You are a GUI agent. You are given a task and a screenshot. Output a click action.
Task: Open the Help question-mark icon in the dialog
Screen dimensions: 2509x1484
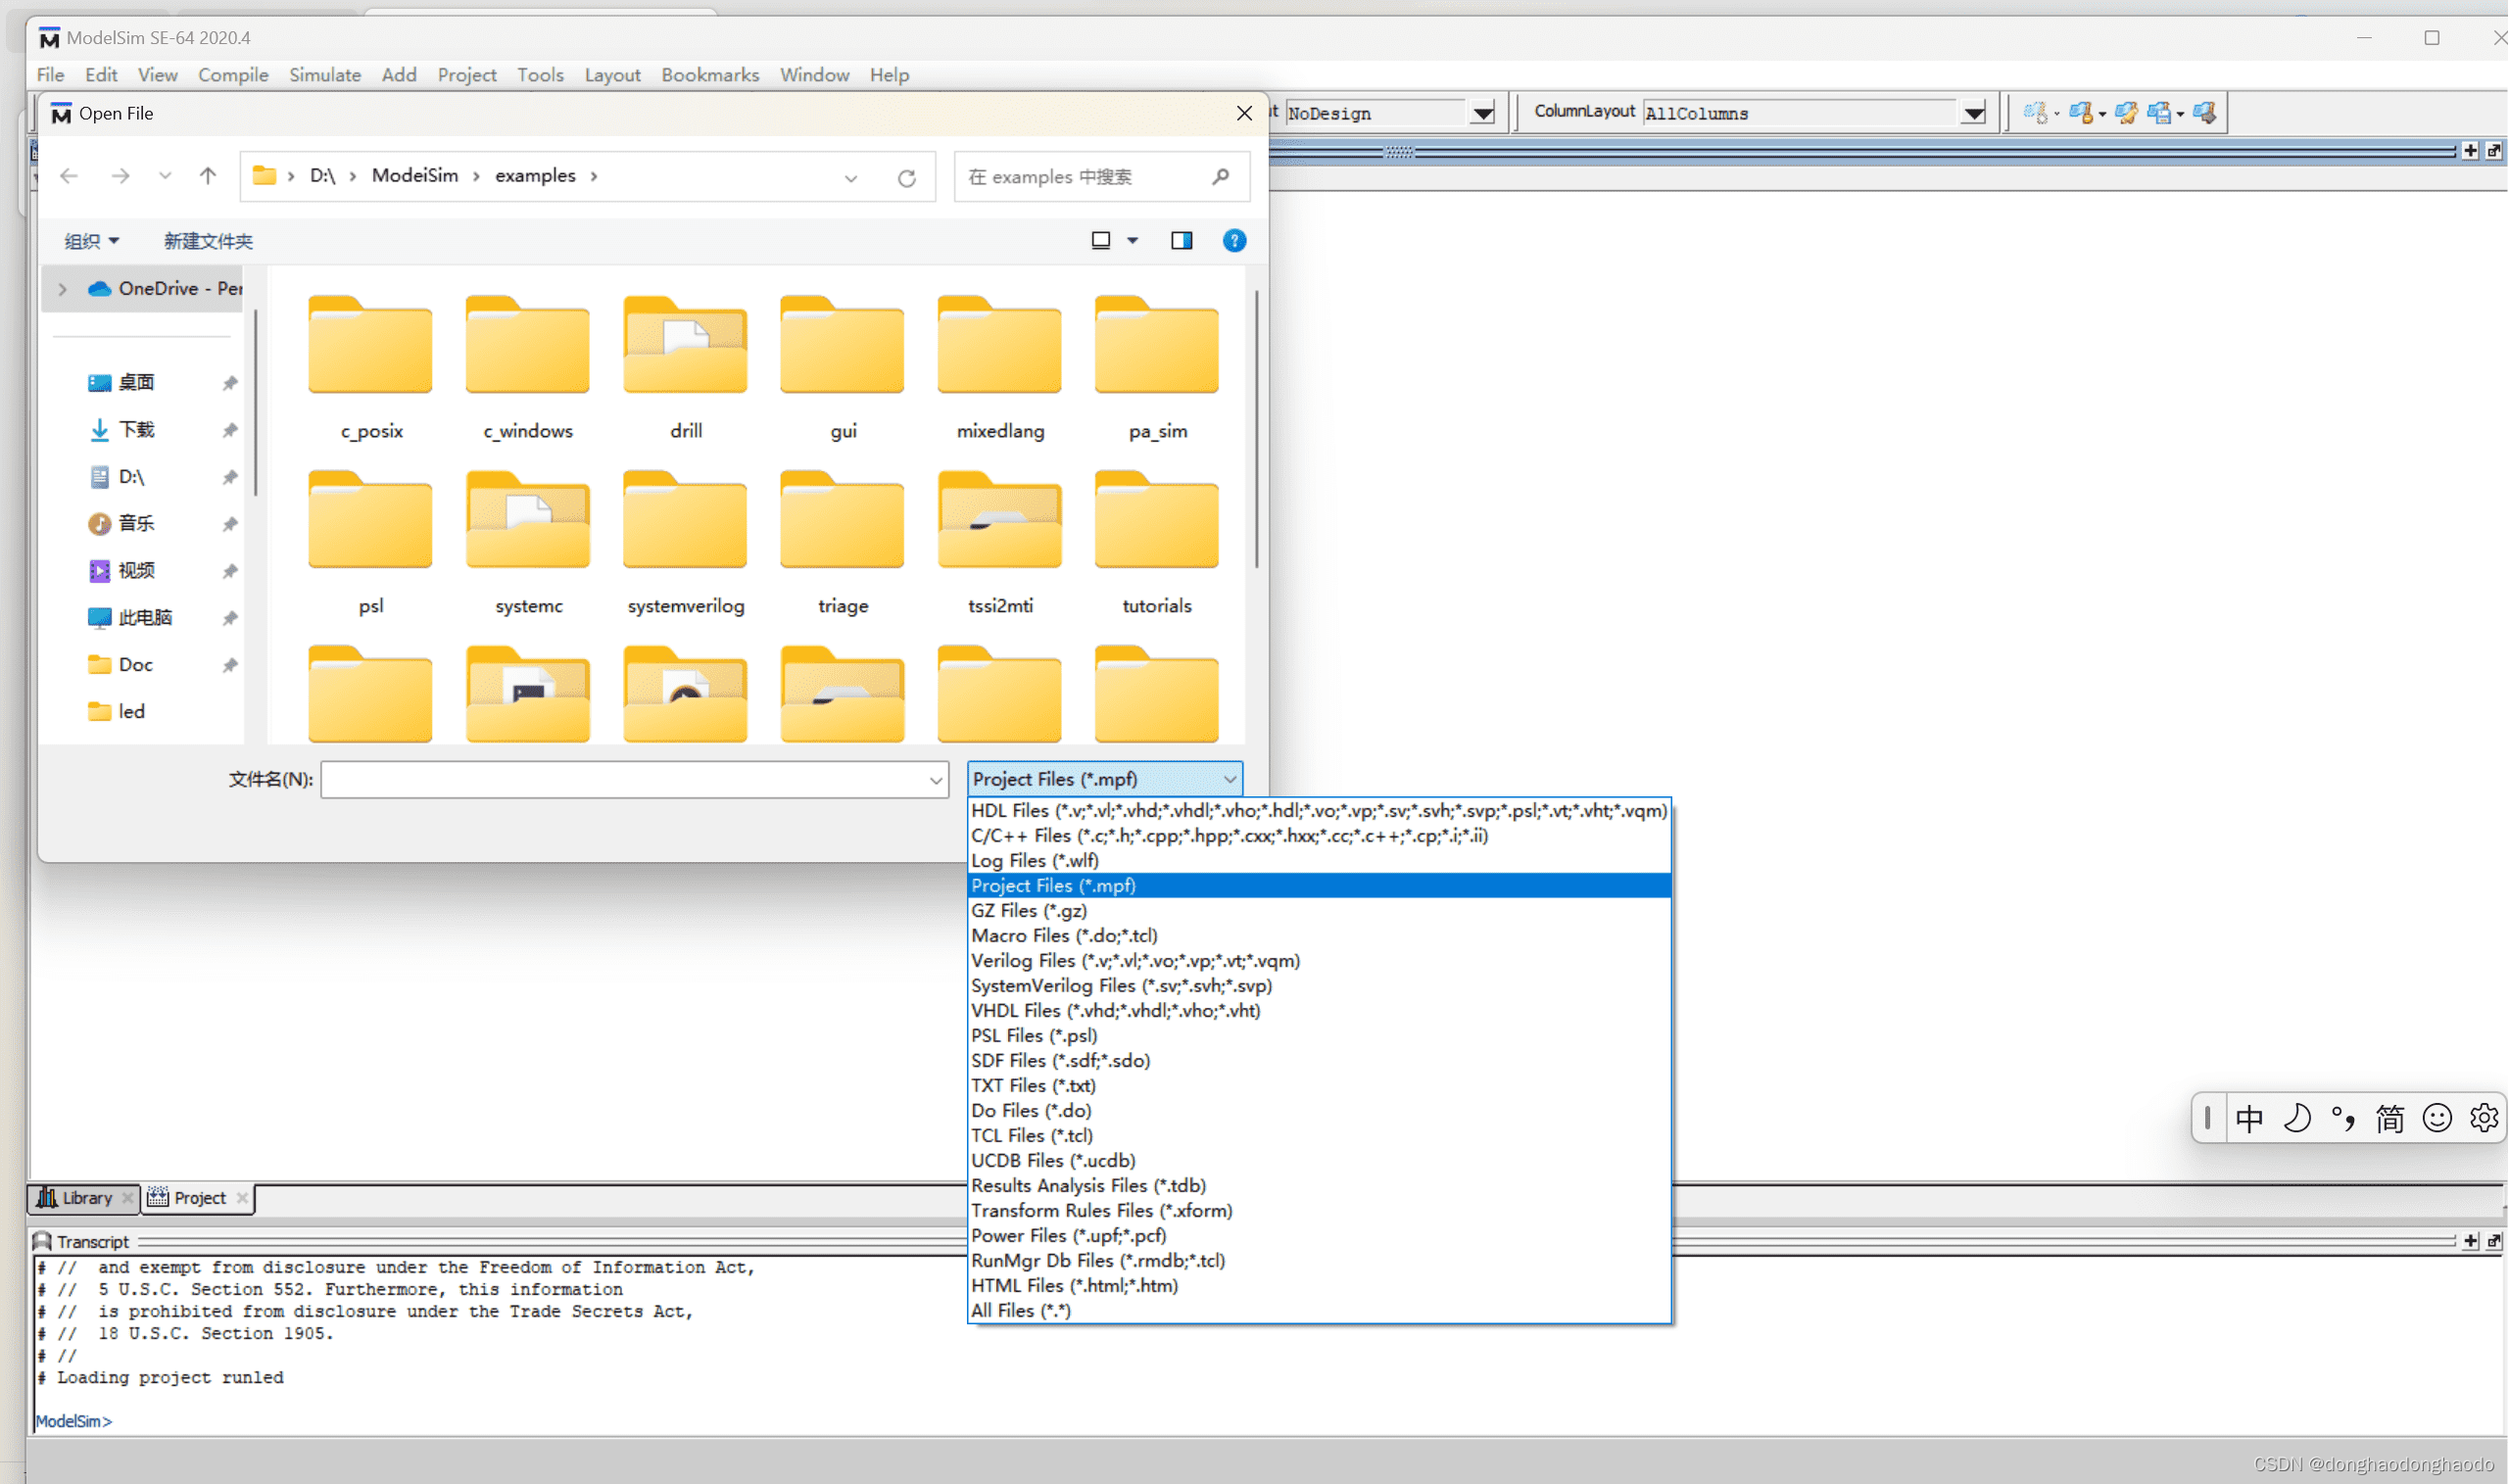pyautogui.click(x=1234, y=240)
